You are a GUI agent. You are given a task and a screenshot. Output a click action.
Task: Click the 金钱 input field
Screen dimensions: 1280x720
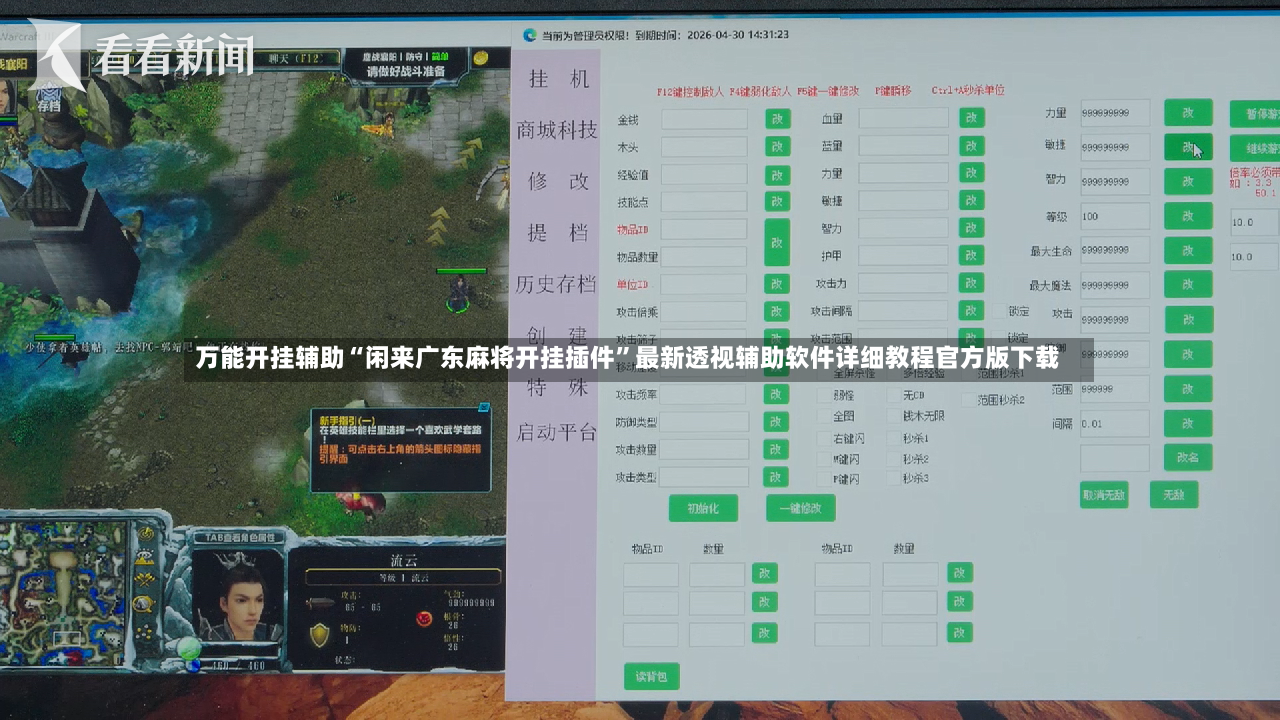coord(704,119)
